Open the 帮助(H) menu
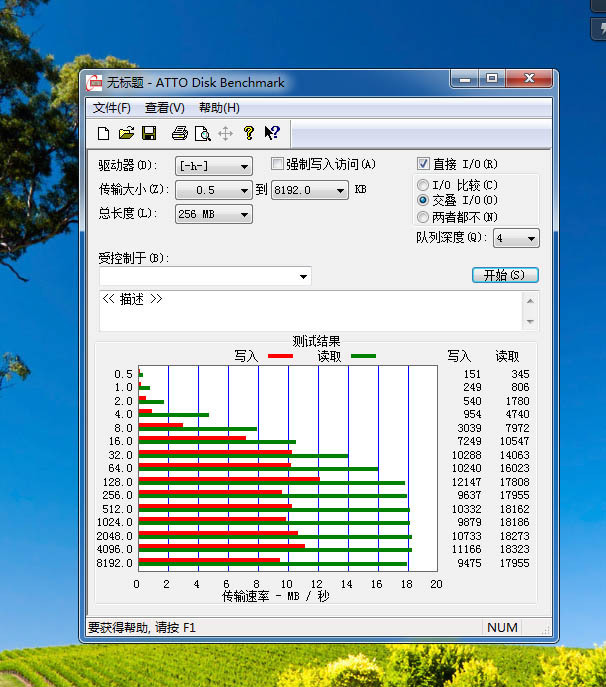Screen dimensions: 606x687 (219, 108)
